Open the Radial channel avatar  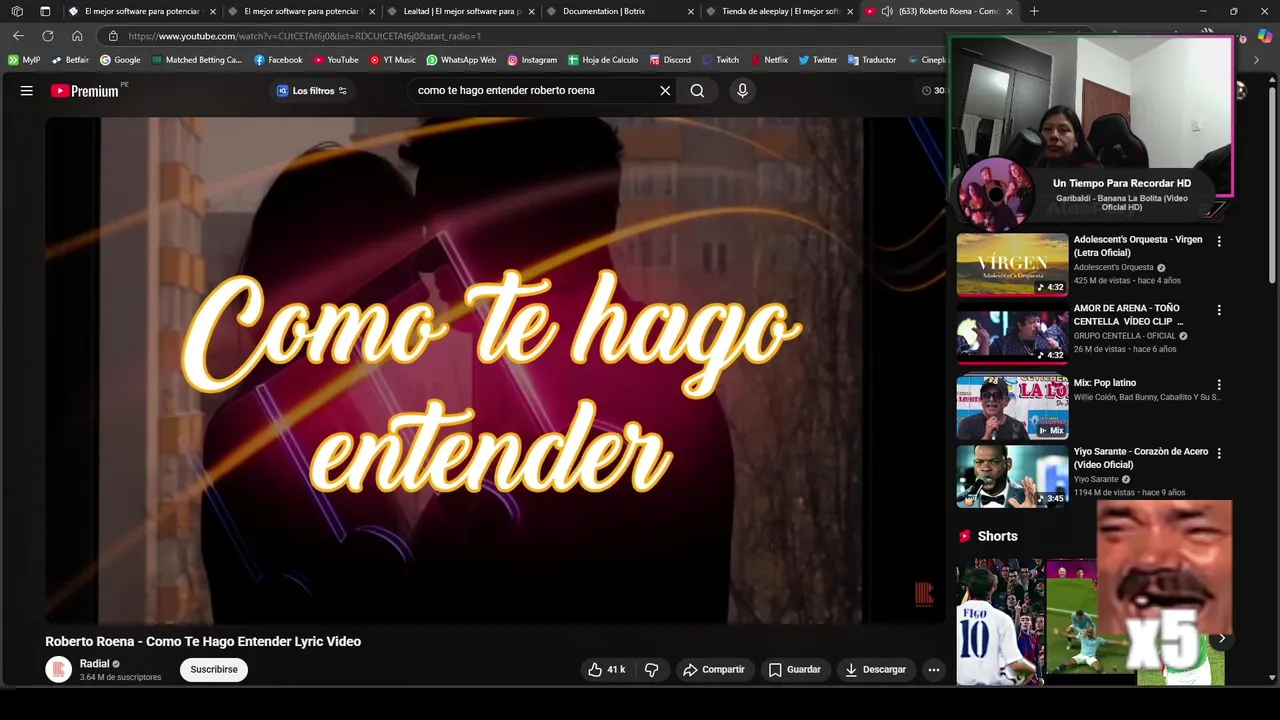click(x=59, y=670)
